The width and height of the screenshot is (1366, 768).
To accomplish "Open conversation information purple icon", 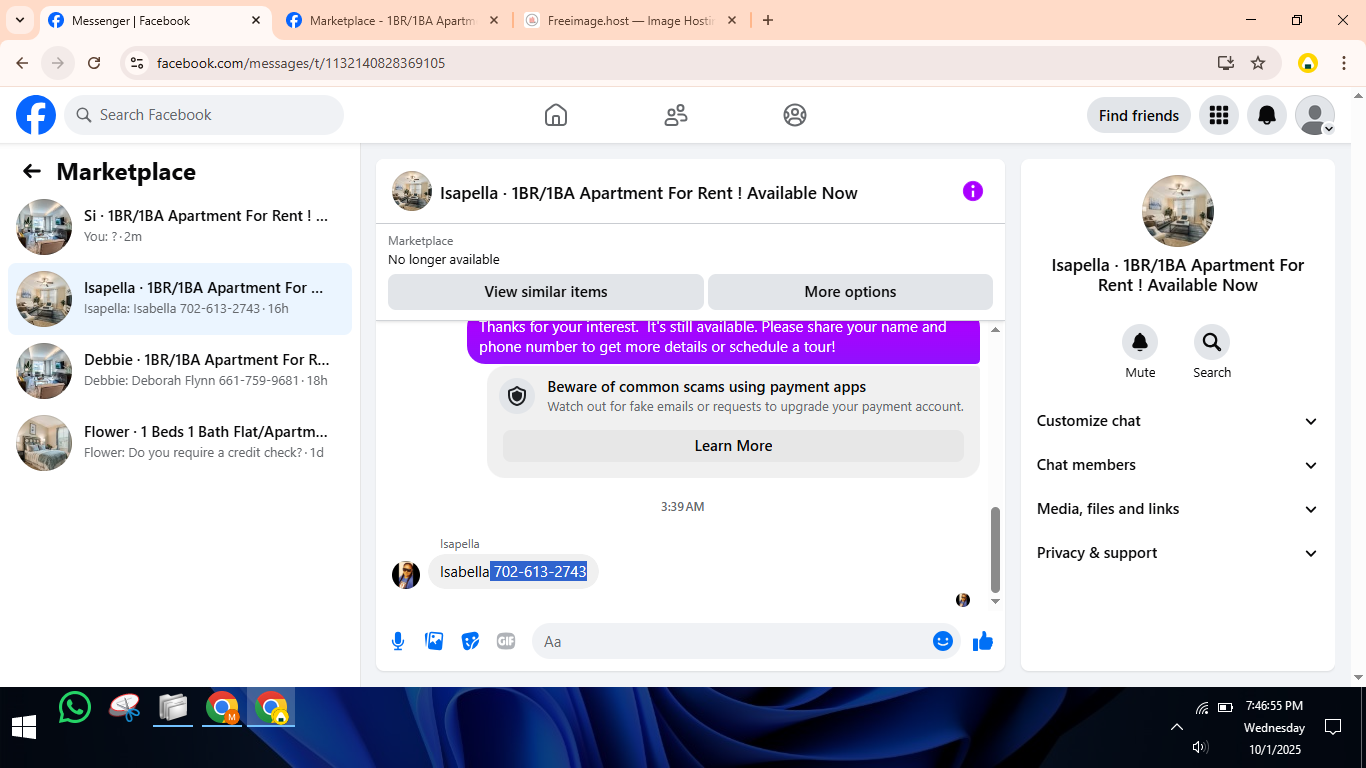I will [973, 191].
